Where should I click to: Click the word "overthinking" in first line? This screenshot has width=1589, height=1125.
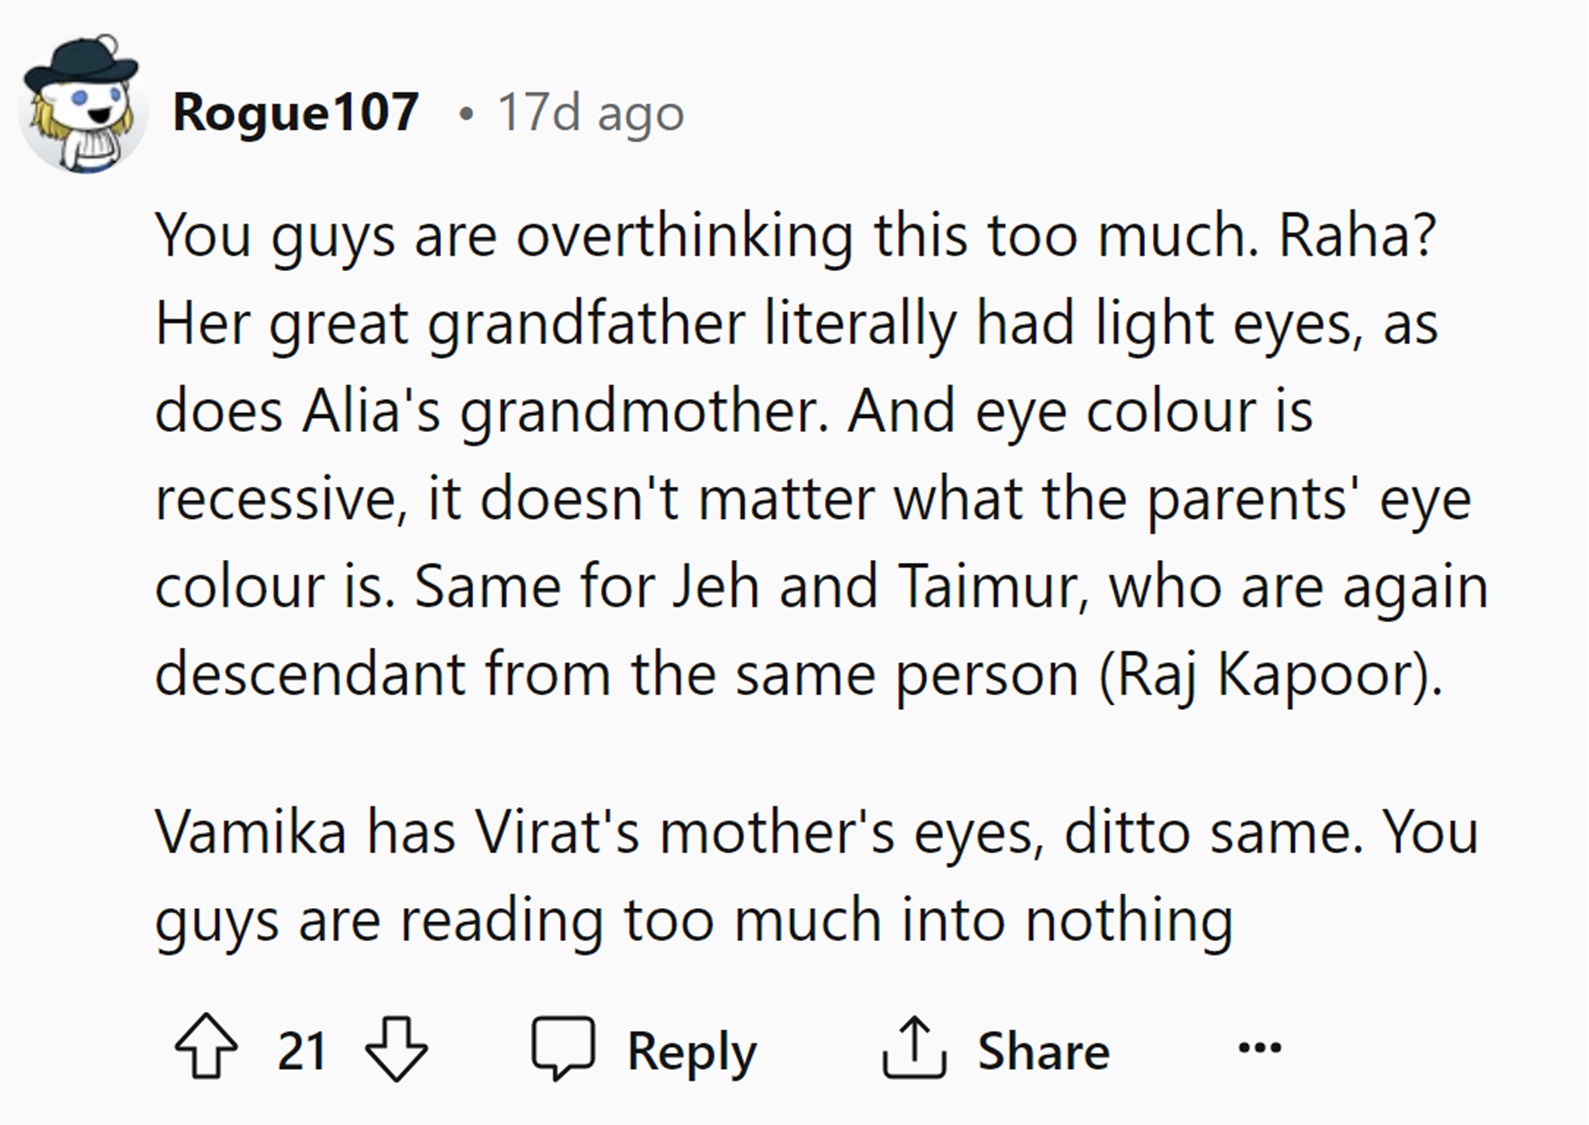pos(684,238)
